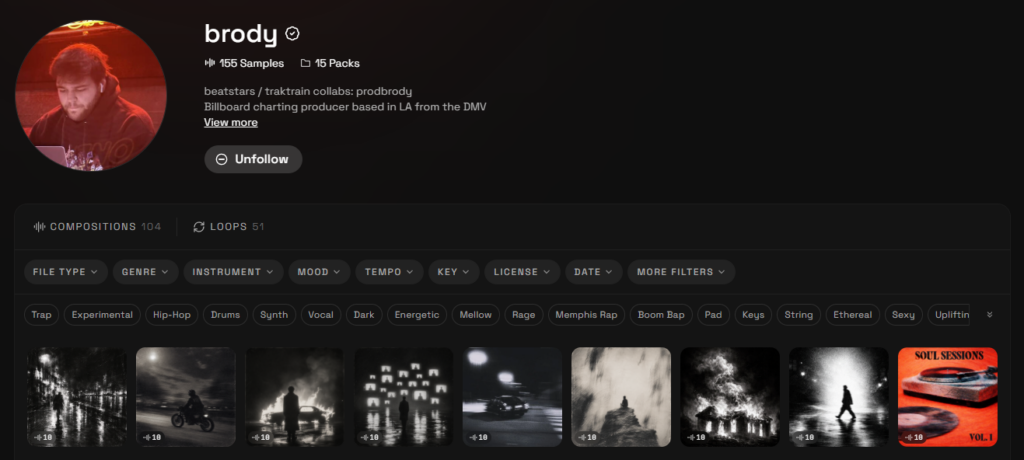
Task: Select the Sexy tag
Action: tap(903, 315)
